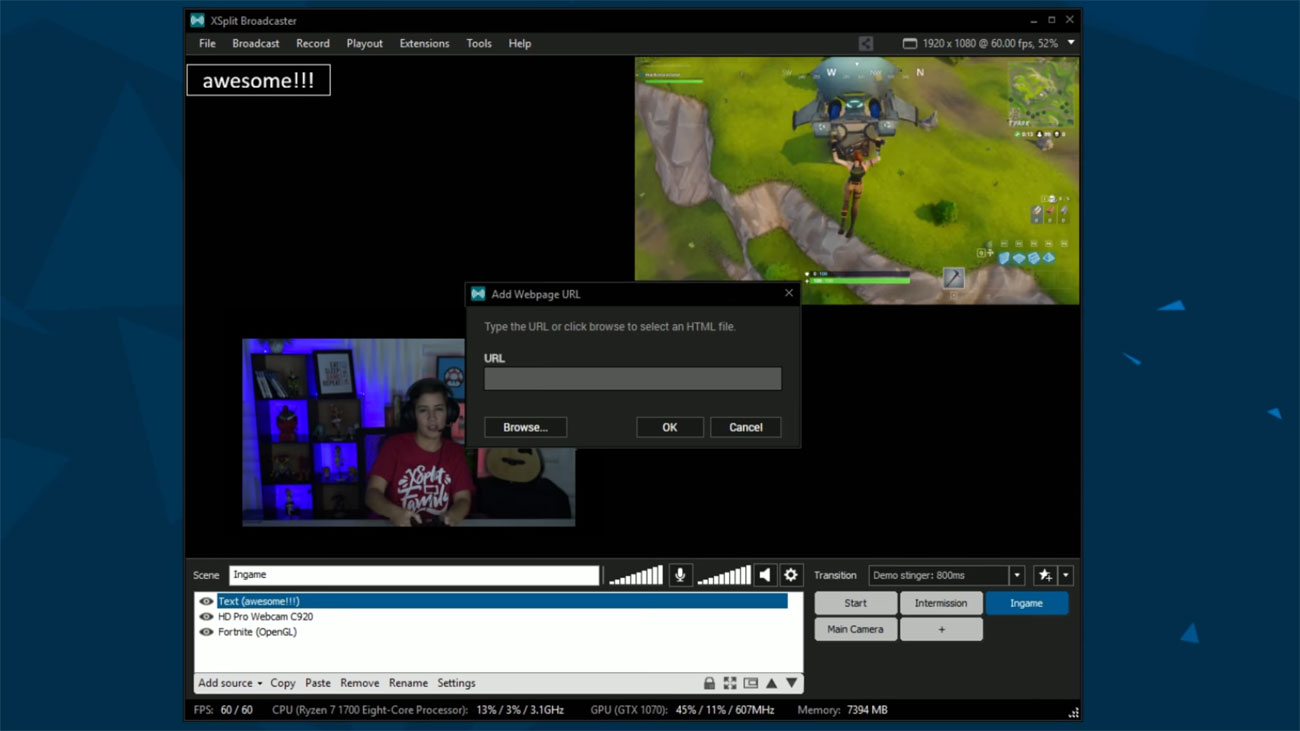Image resolution: width=1300 pixels, height=731 pixels.
Task: Adjust the speaker volume level bars
Action: pyautogui.click(x=724, y=575)
